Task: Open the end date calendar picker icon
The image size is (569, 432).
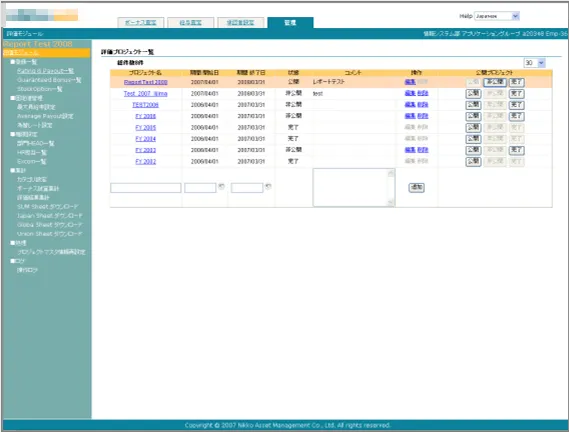Action: click(x=268, y=187)
